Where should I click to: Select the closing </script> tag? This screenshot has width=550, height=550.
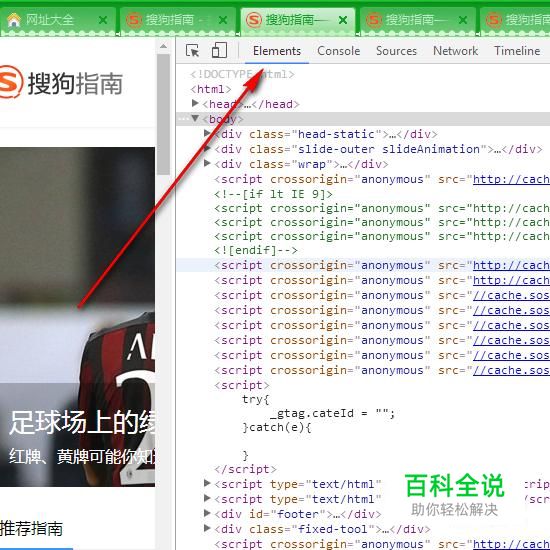click(245, 469)
